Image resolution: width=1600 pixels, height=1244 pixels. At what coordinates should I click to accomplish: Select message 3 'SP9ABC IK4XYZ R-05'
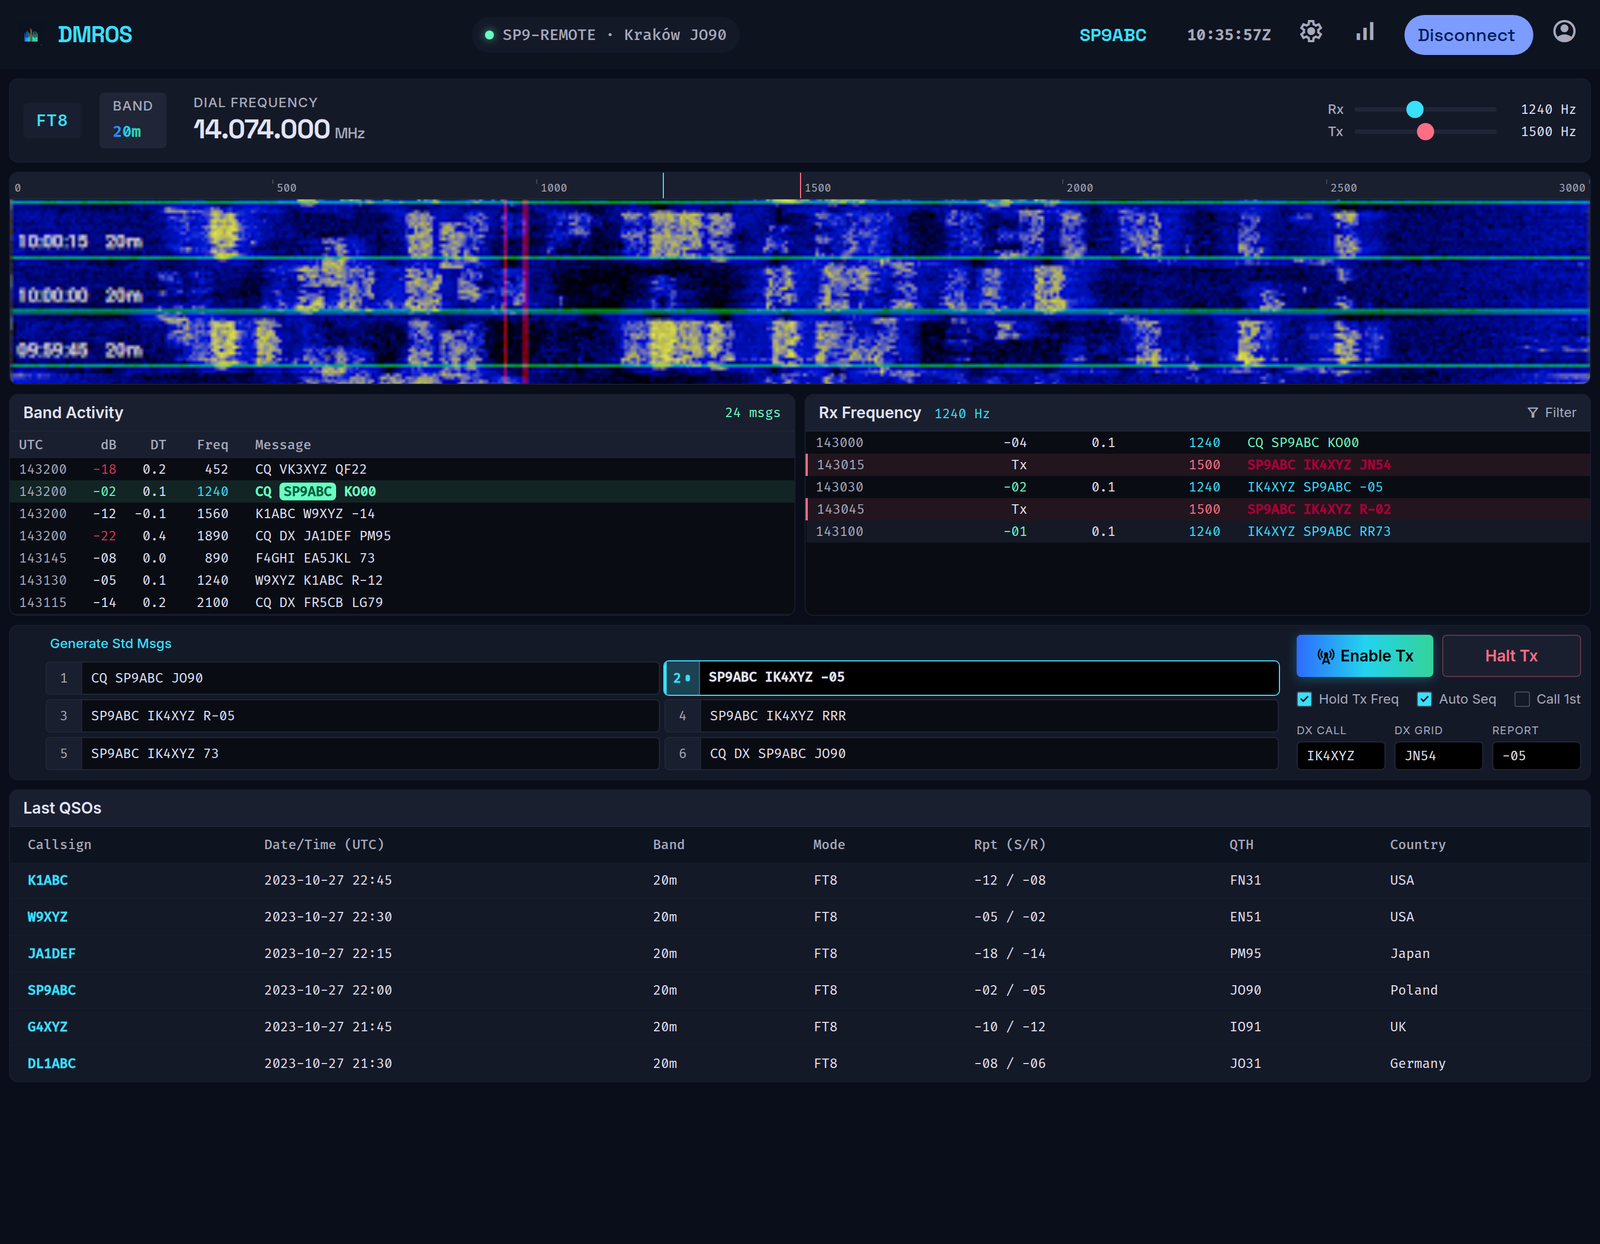(x=352, y=716)
